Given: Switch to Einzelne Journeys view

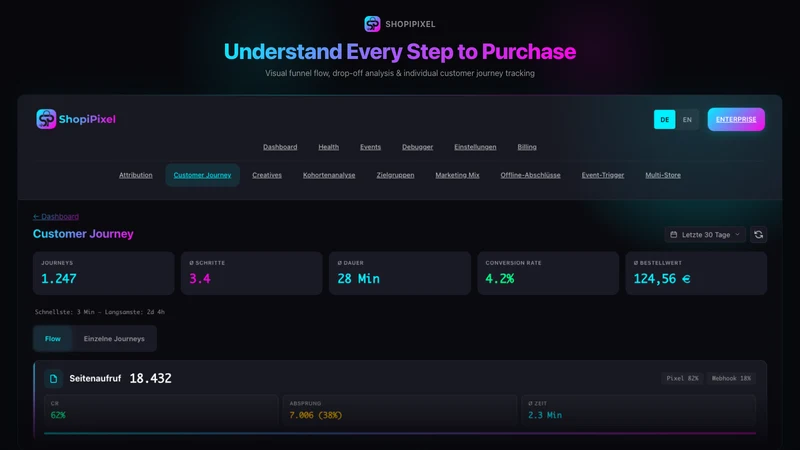Looking at the screenshot, I should 114,339.
